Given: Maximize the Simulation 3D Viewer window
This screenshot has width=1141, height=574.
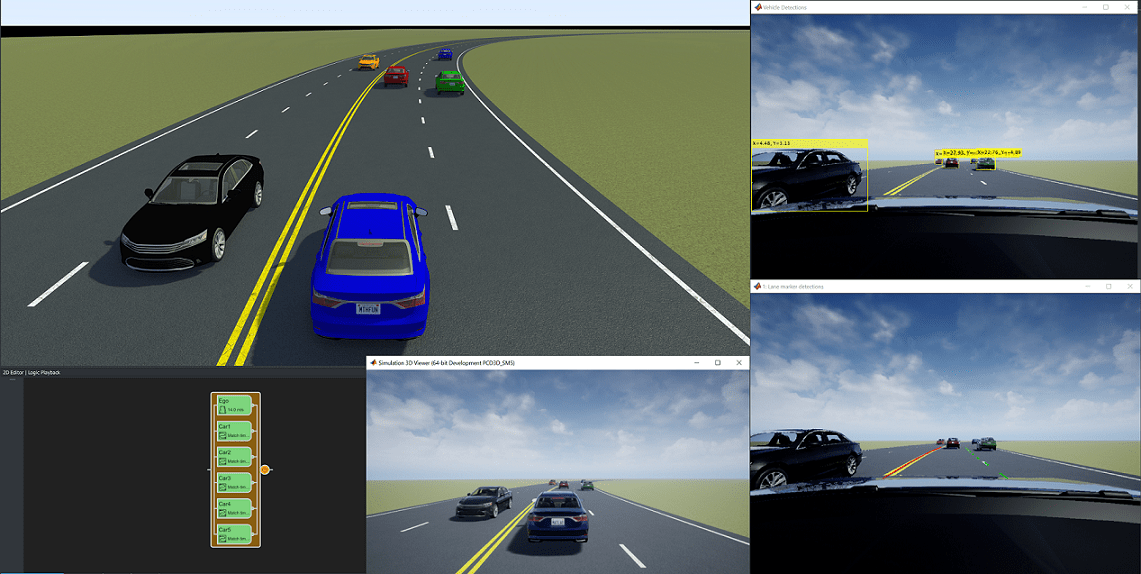Looking at the screenshot, I should 717,362.
